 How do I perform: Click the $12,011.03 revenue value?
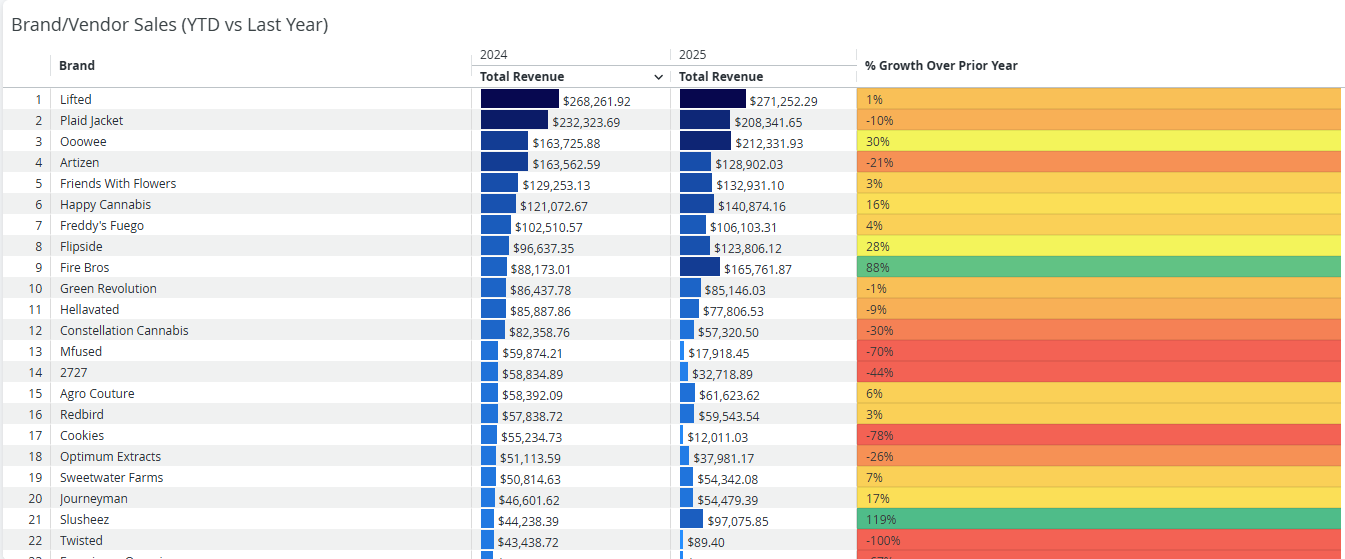(x=718, y=437)
